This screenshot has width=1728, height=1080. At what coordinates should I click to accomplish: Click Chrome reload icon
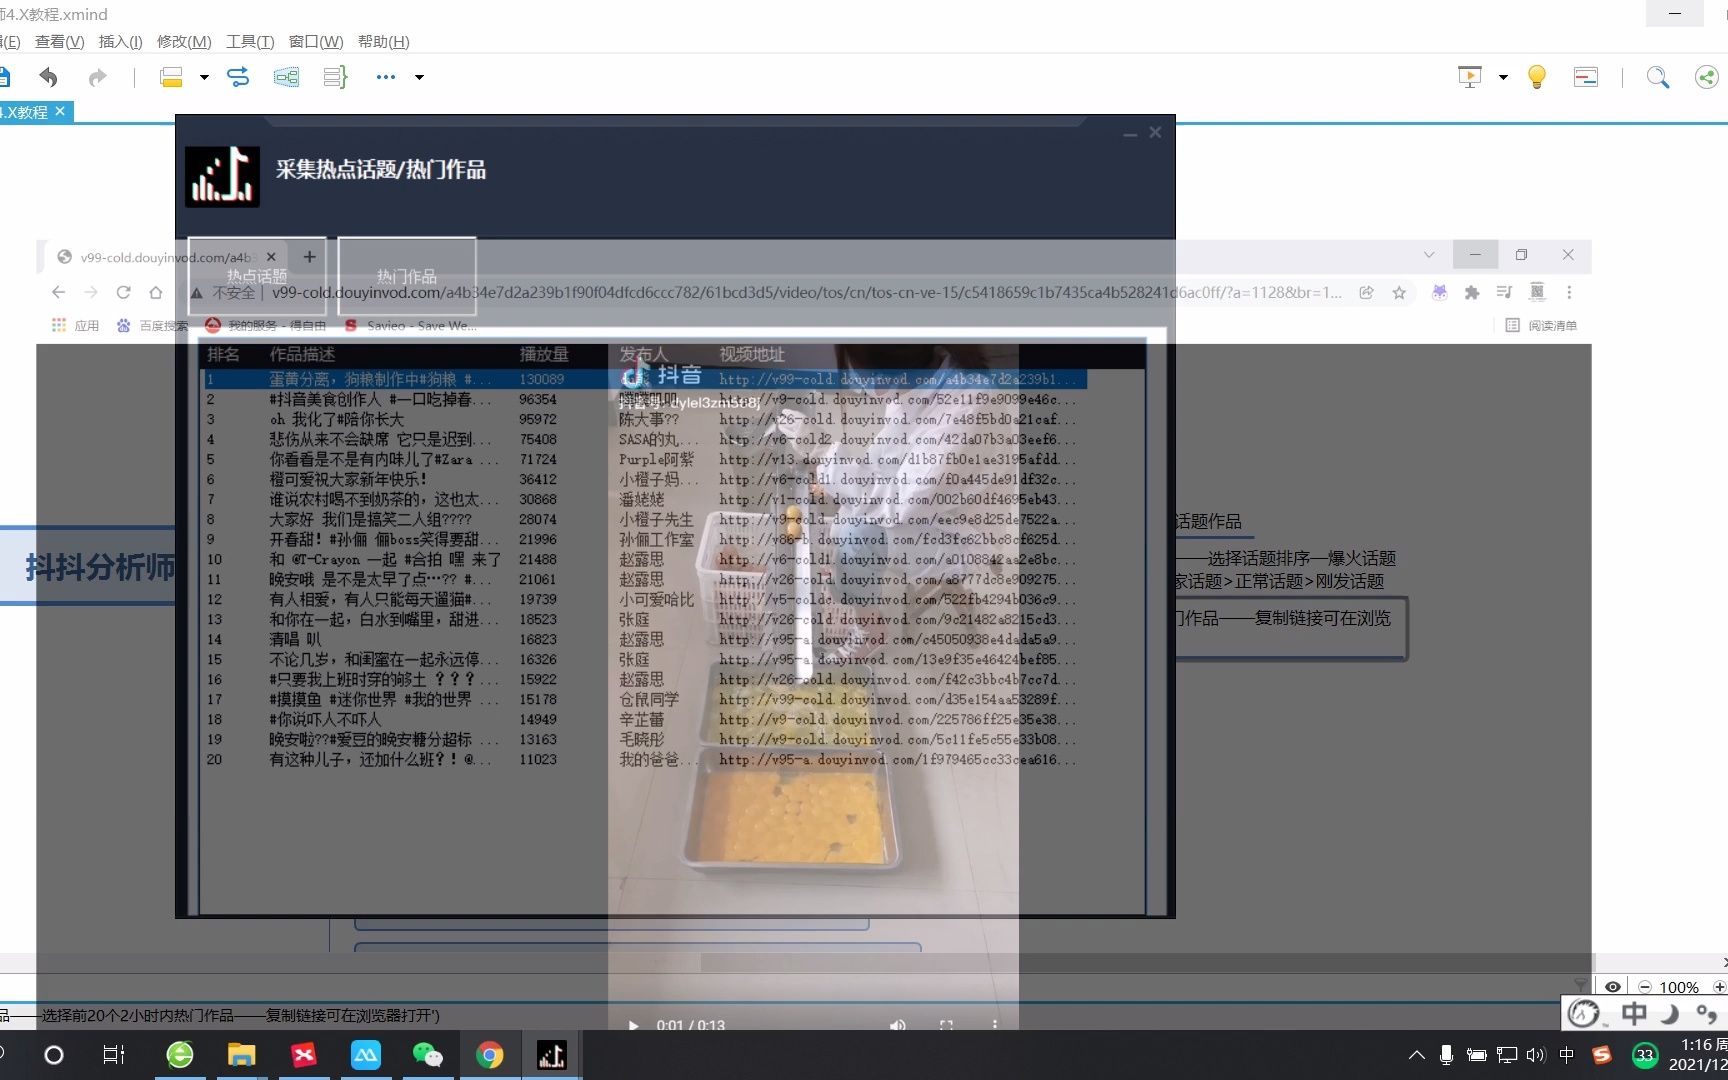(124, 292)
